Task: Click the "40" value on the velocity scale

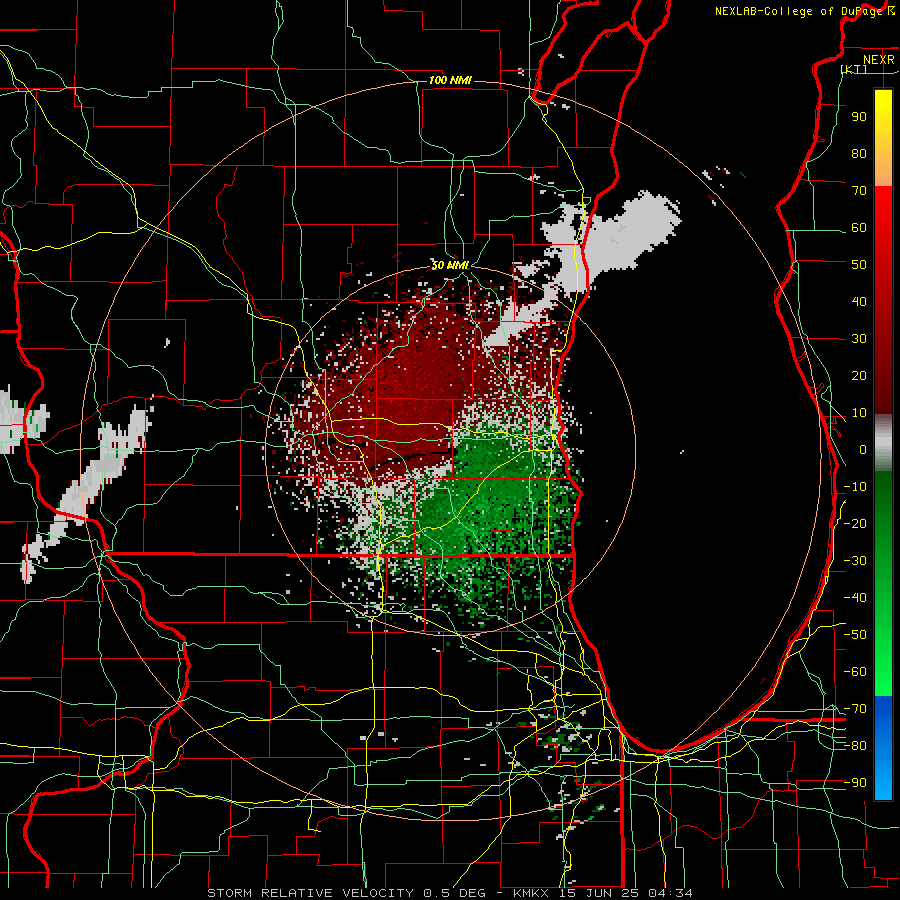Action: (x=859, y=302)
